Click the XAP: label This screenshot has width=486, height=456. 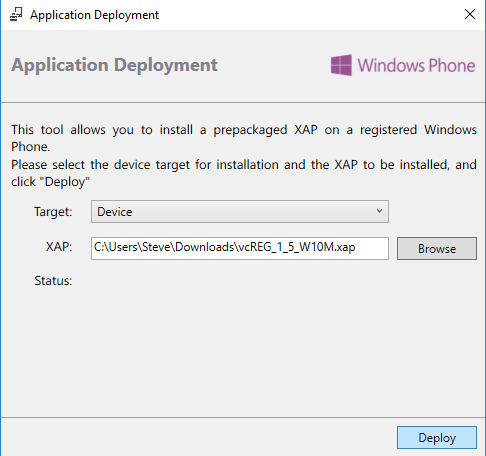tap(59, 247)
